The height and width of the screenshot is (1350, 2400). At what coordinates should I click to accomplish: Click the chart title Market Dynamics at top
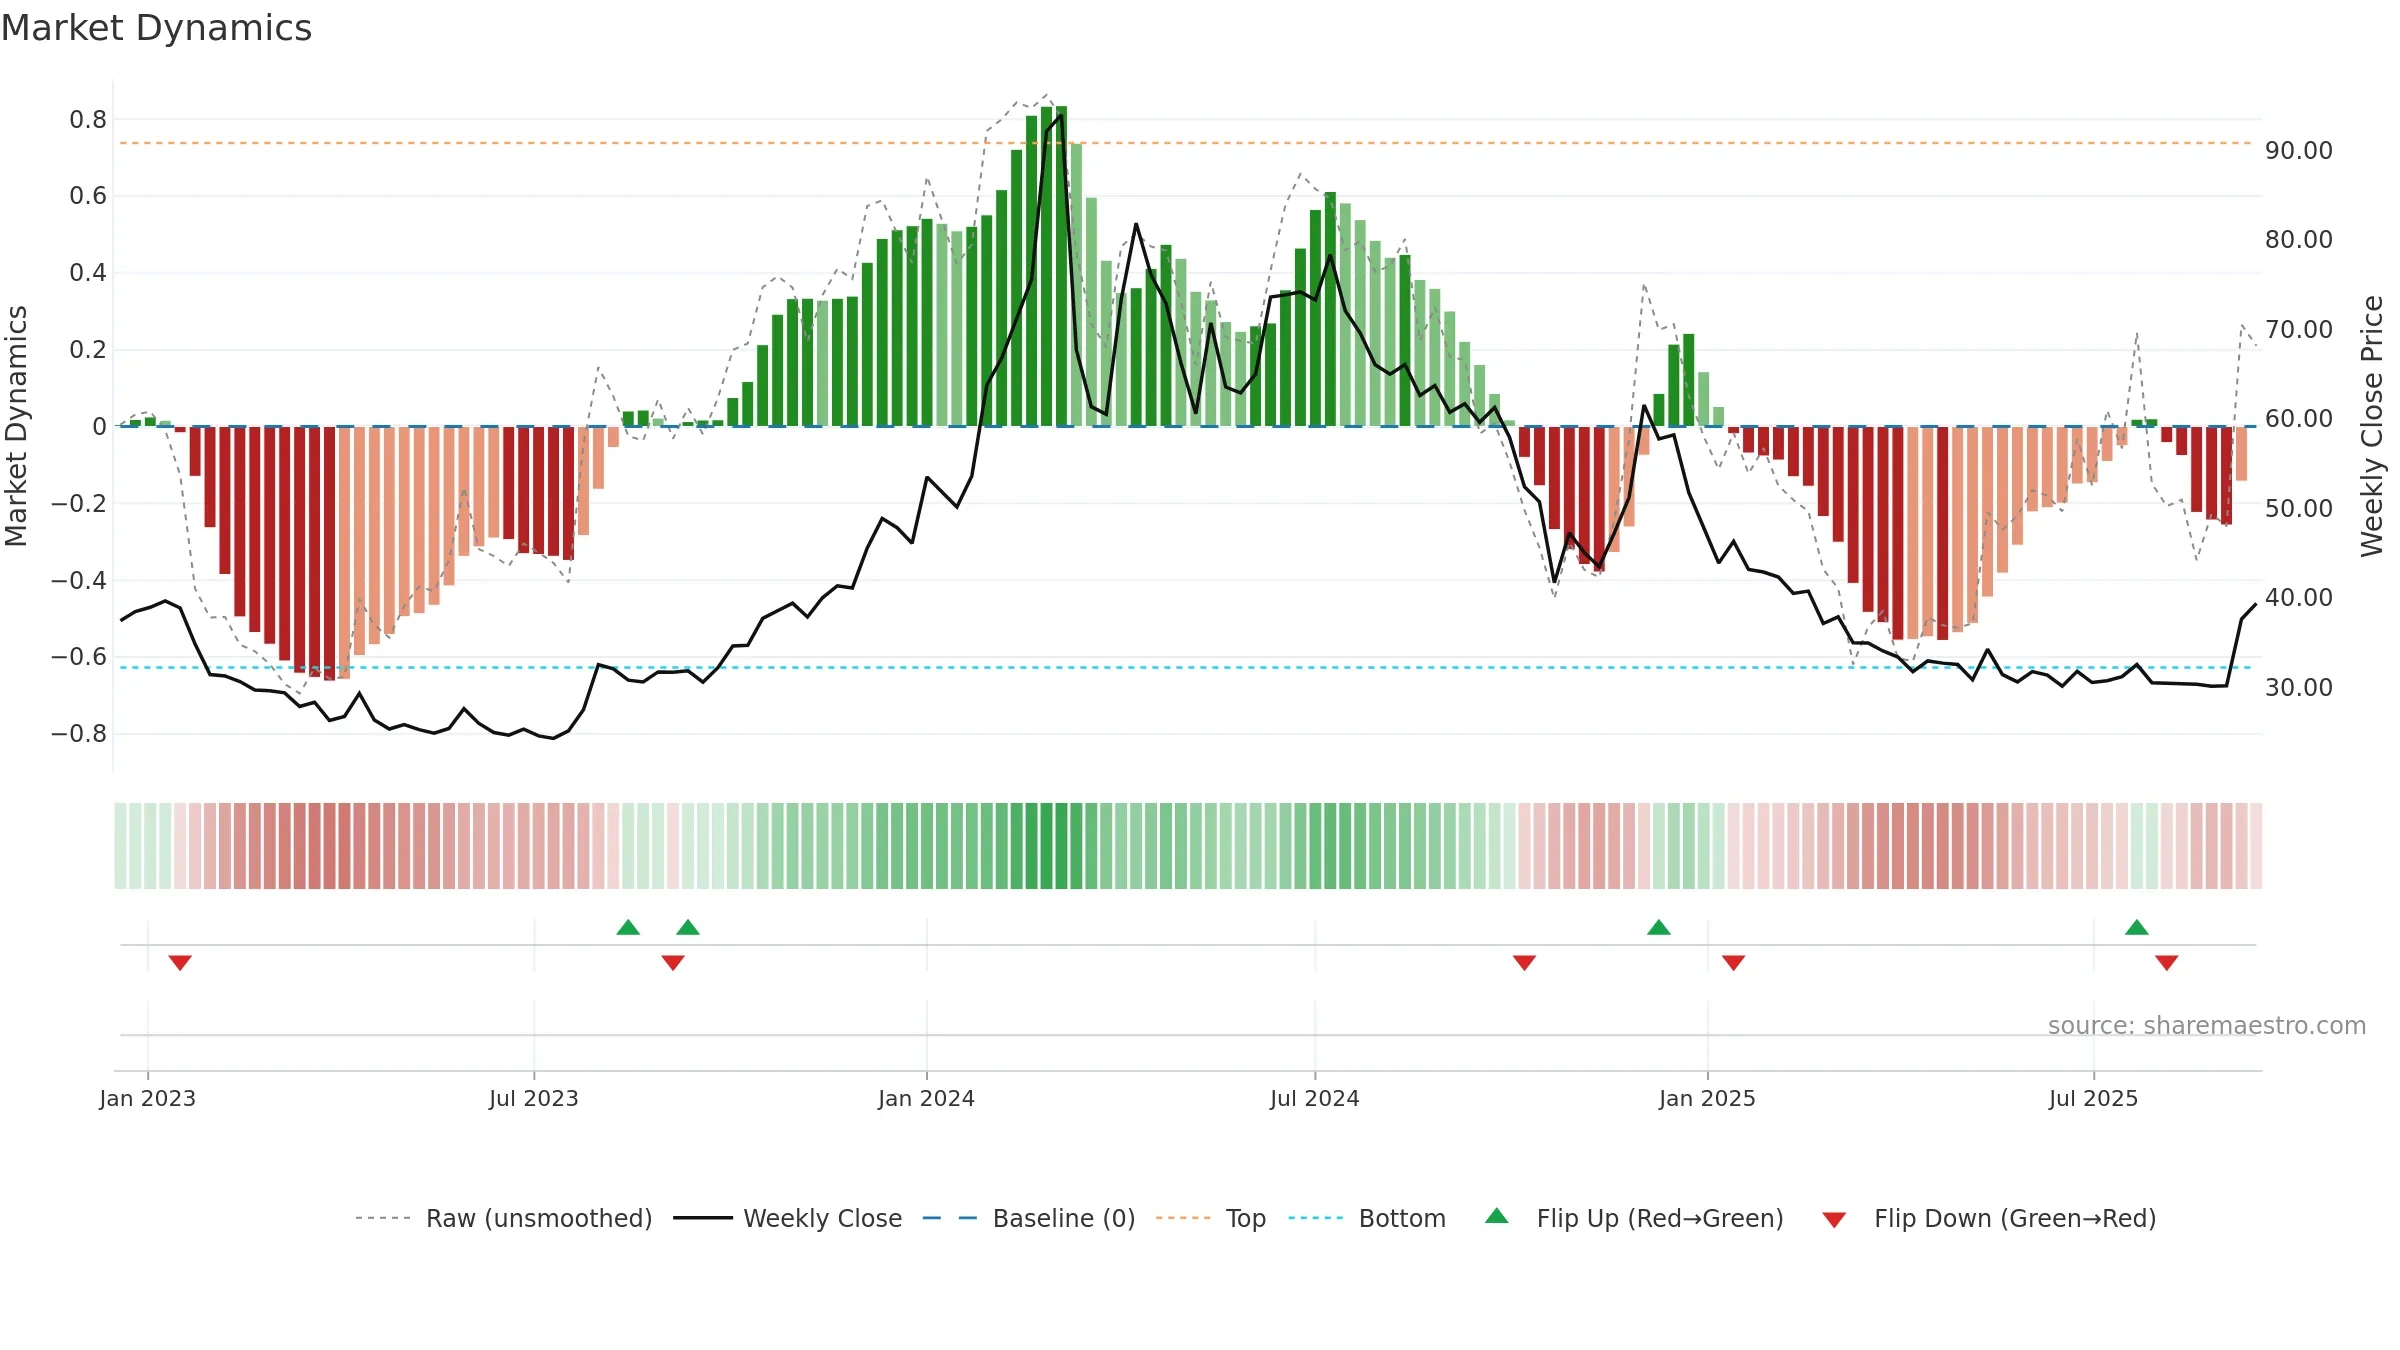[x=156, y=28]
